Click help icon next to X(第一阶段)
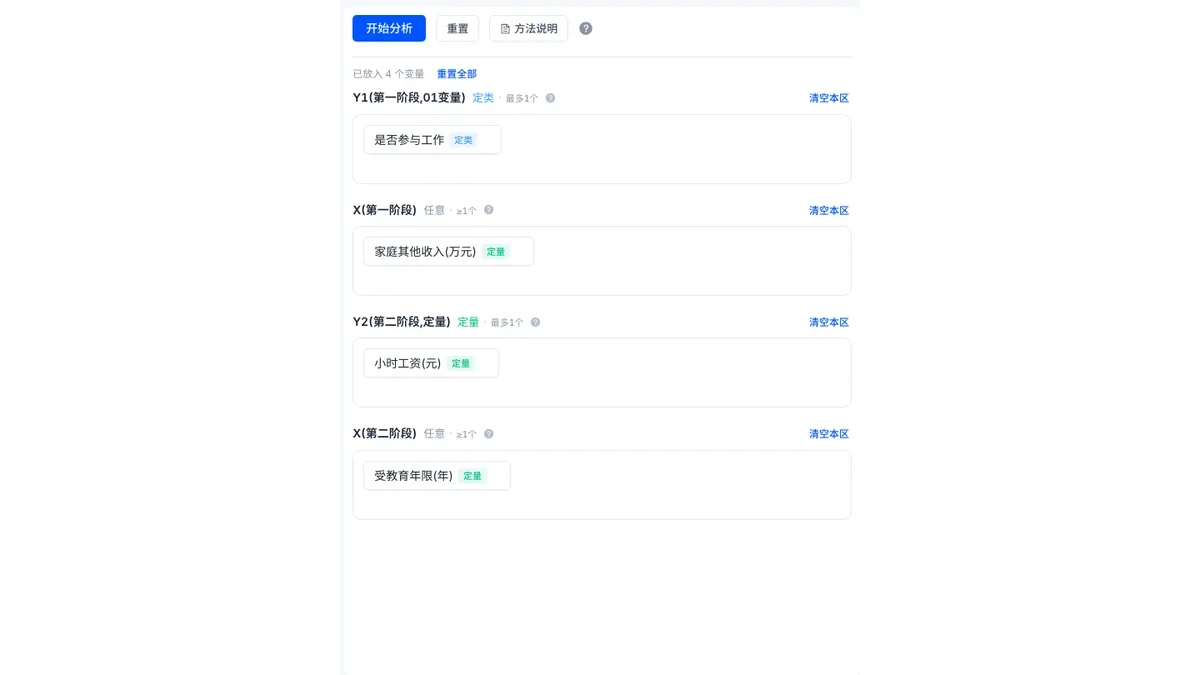Image resolution: width=1200 pixels, height=675 pixels. tap(489, 210)
